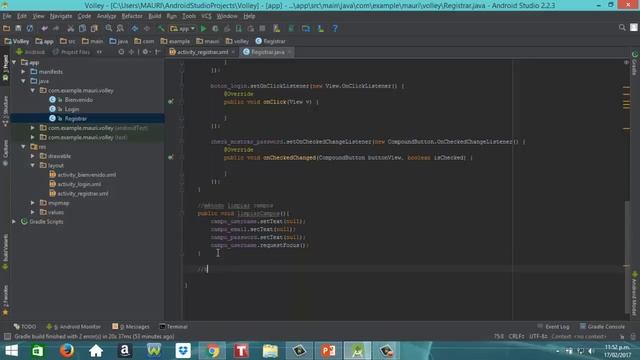Screen dimensions: 640x360
Task: Open the Gradle Console
Action: click(x=602, y=327)
